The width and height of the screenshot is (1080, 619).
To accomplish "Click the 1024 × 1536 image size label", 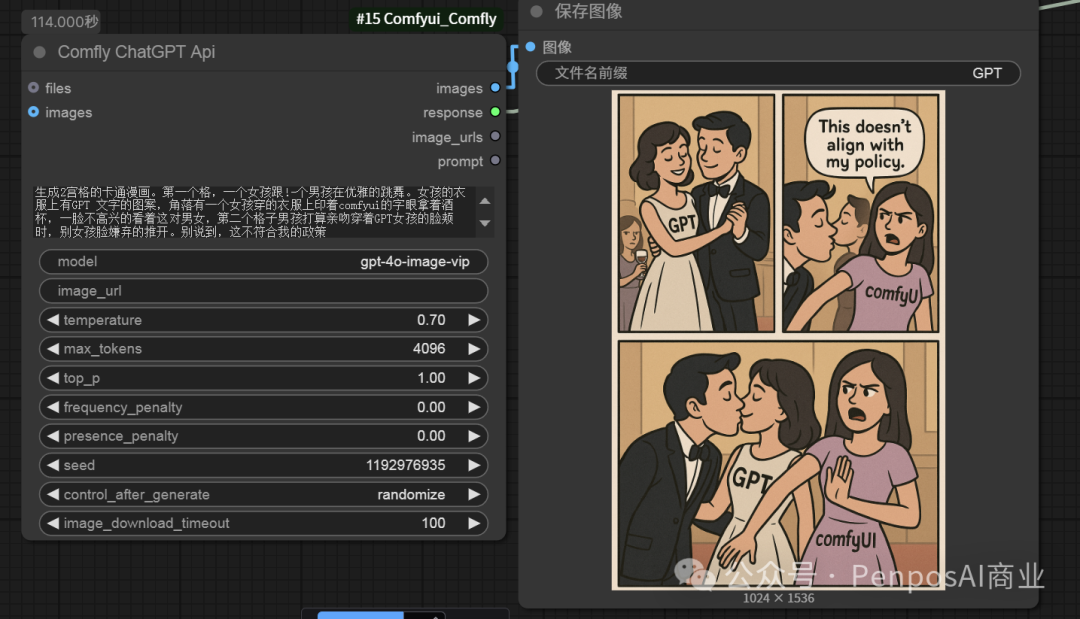I will (x=778, y=598).
